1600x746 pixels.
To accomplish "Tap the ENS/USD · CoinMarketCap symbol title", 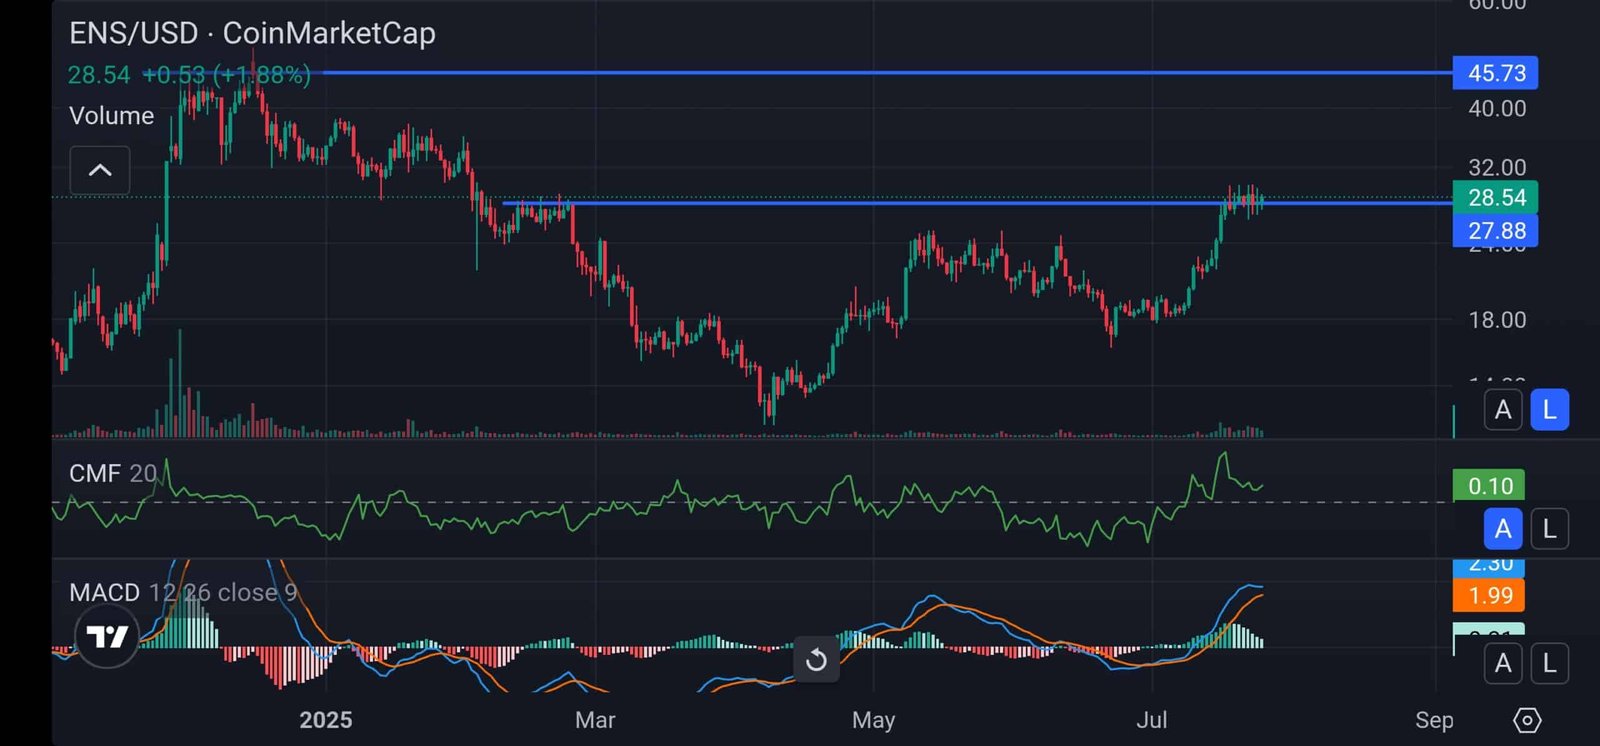I will (252, 33).
